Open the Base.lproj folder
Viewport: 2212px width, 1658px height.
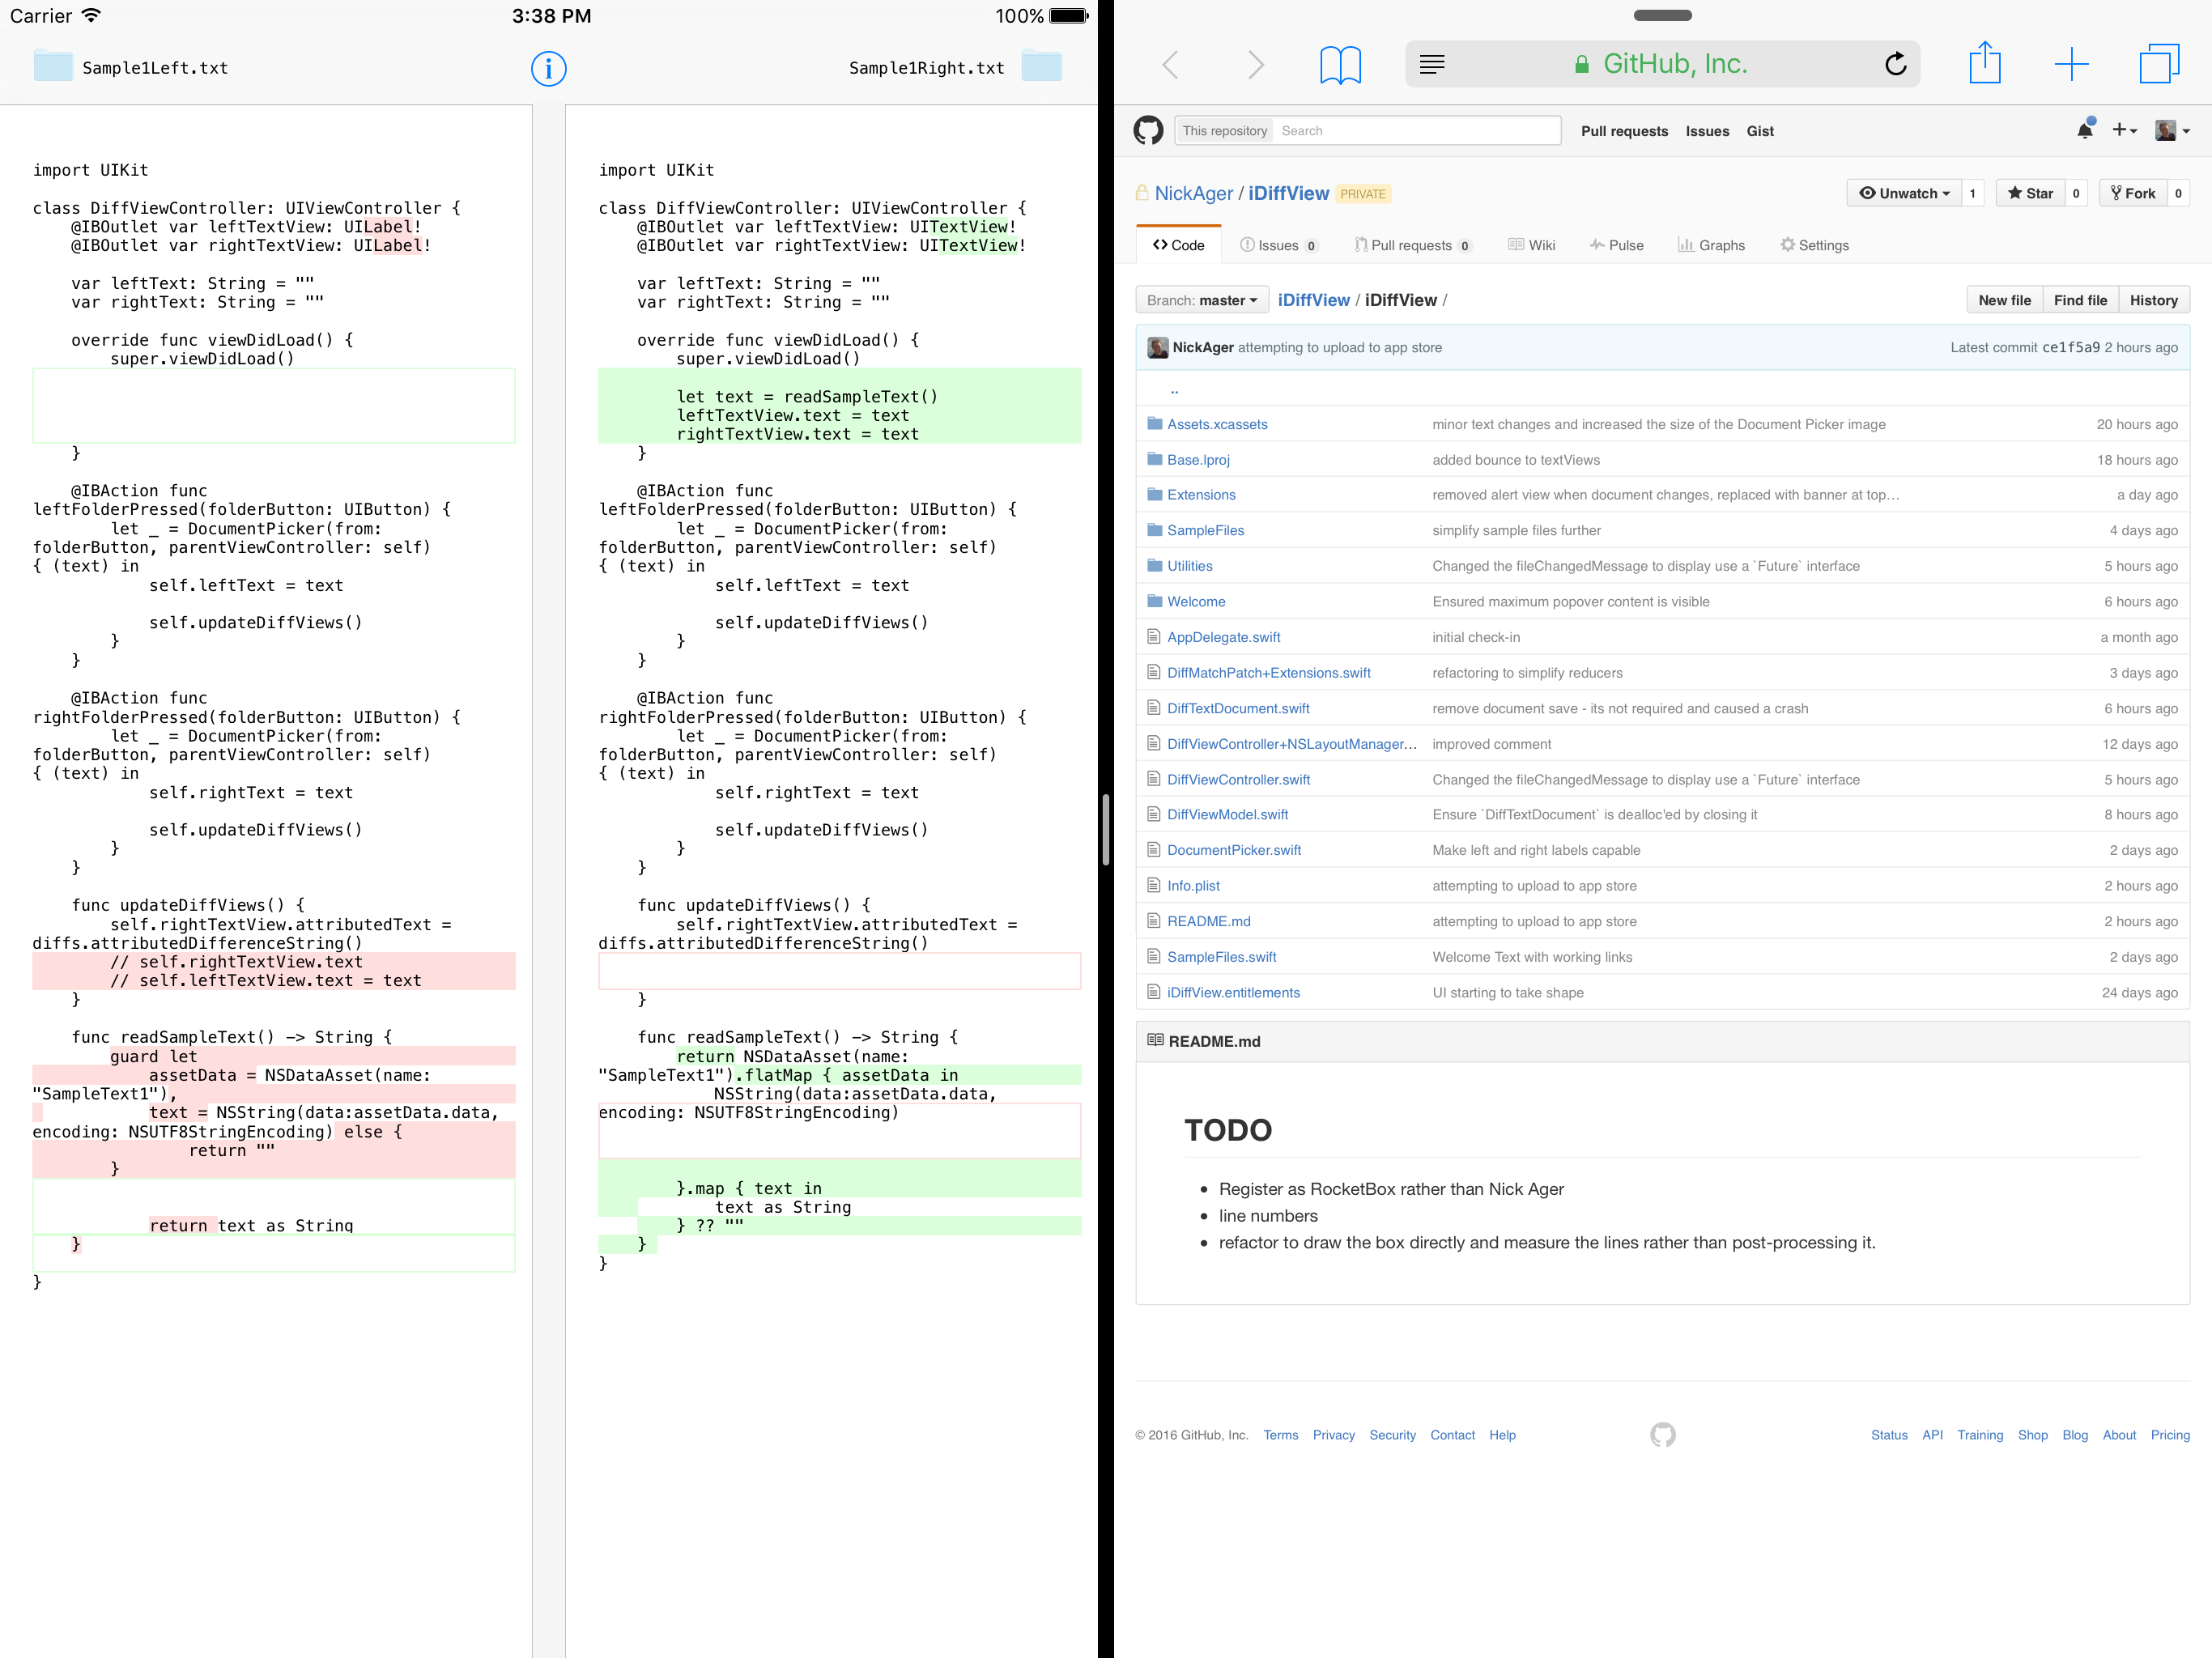point(1198,460)
